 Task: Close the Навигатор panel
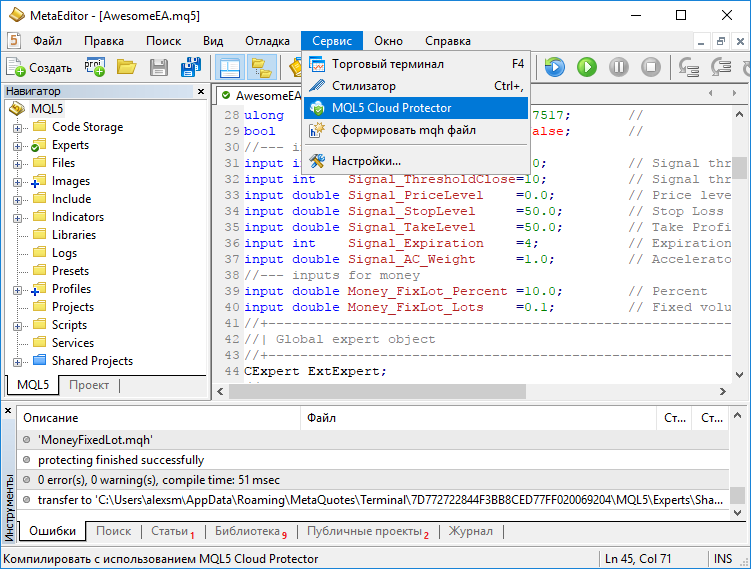coord(200,92)
